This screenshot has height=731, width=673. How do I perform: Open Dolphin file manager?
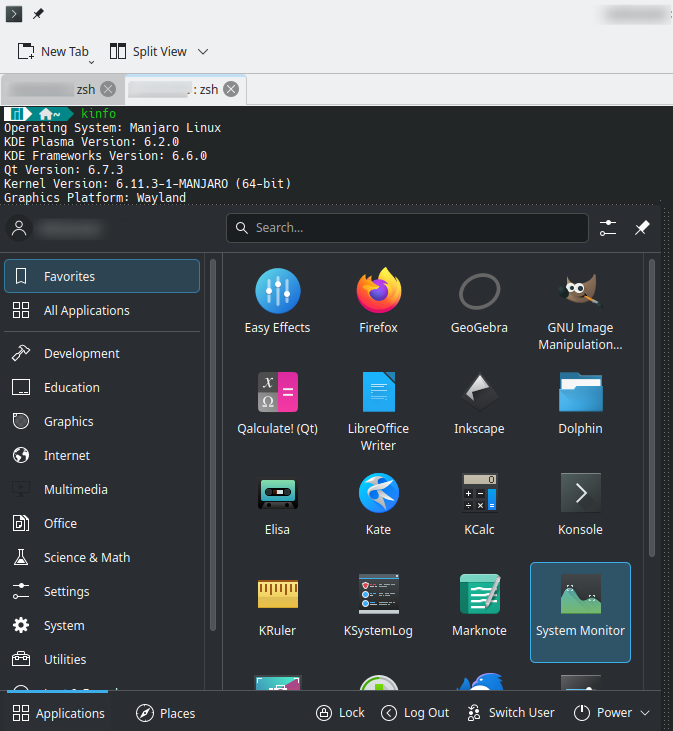[580, 402]
